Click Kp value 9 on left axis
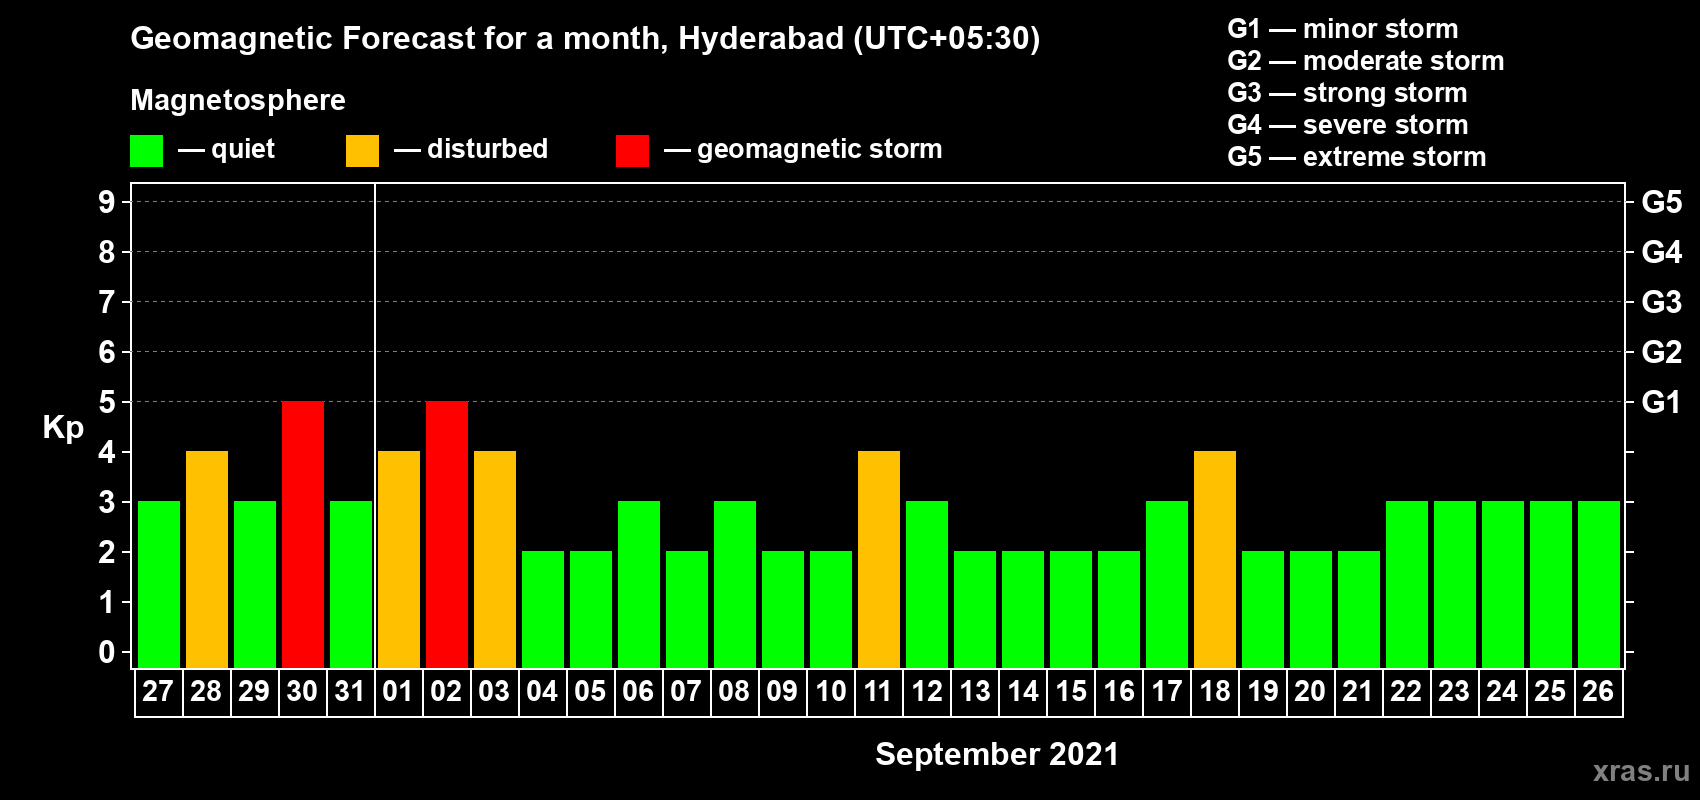Viewport: 1700px width, 800px height. 107,202
